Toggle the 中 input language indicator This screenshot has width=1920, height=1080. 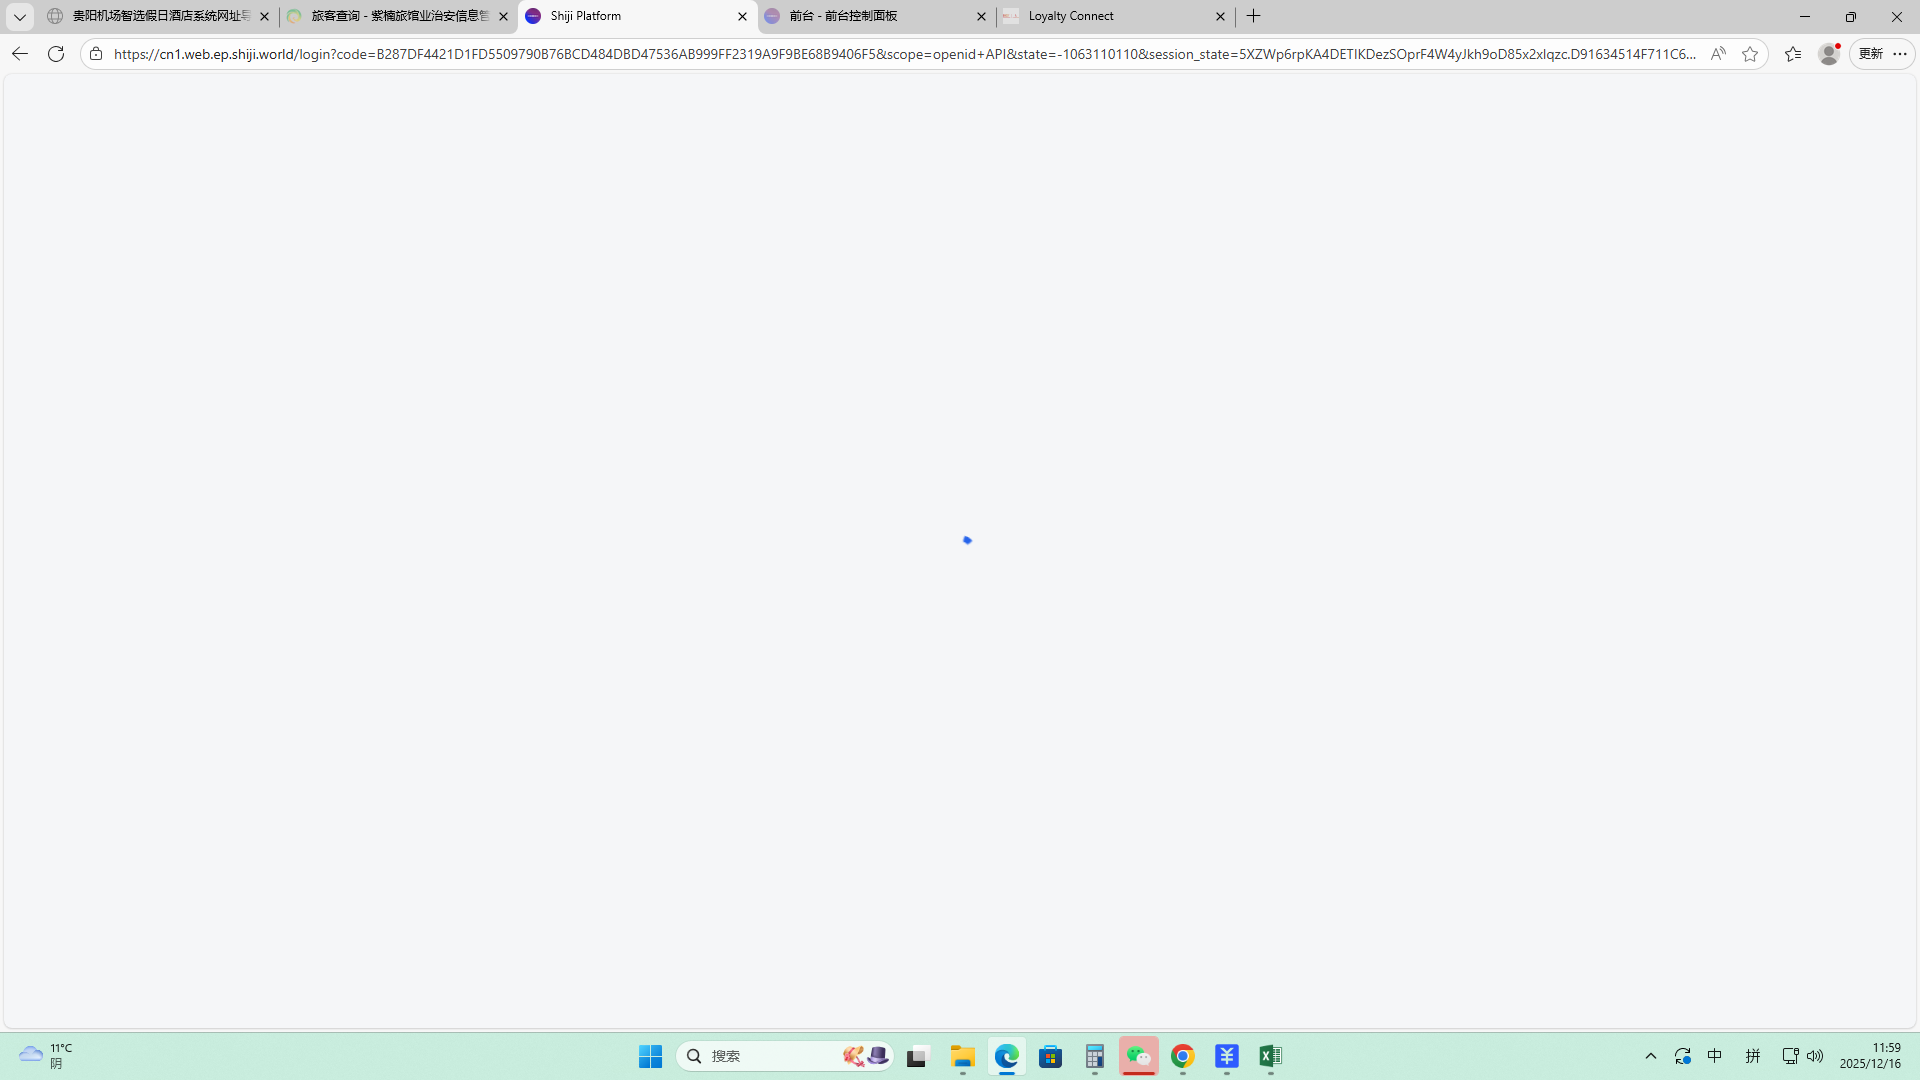(1715, 1056)
